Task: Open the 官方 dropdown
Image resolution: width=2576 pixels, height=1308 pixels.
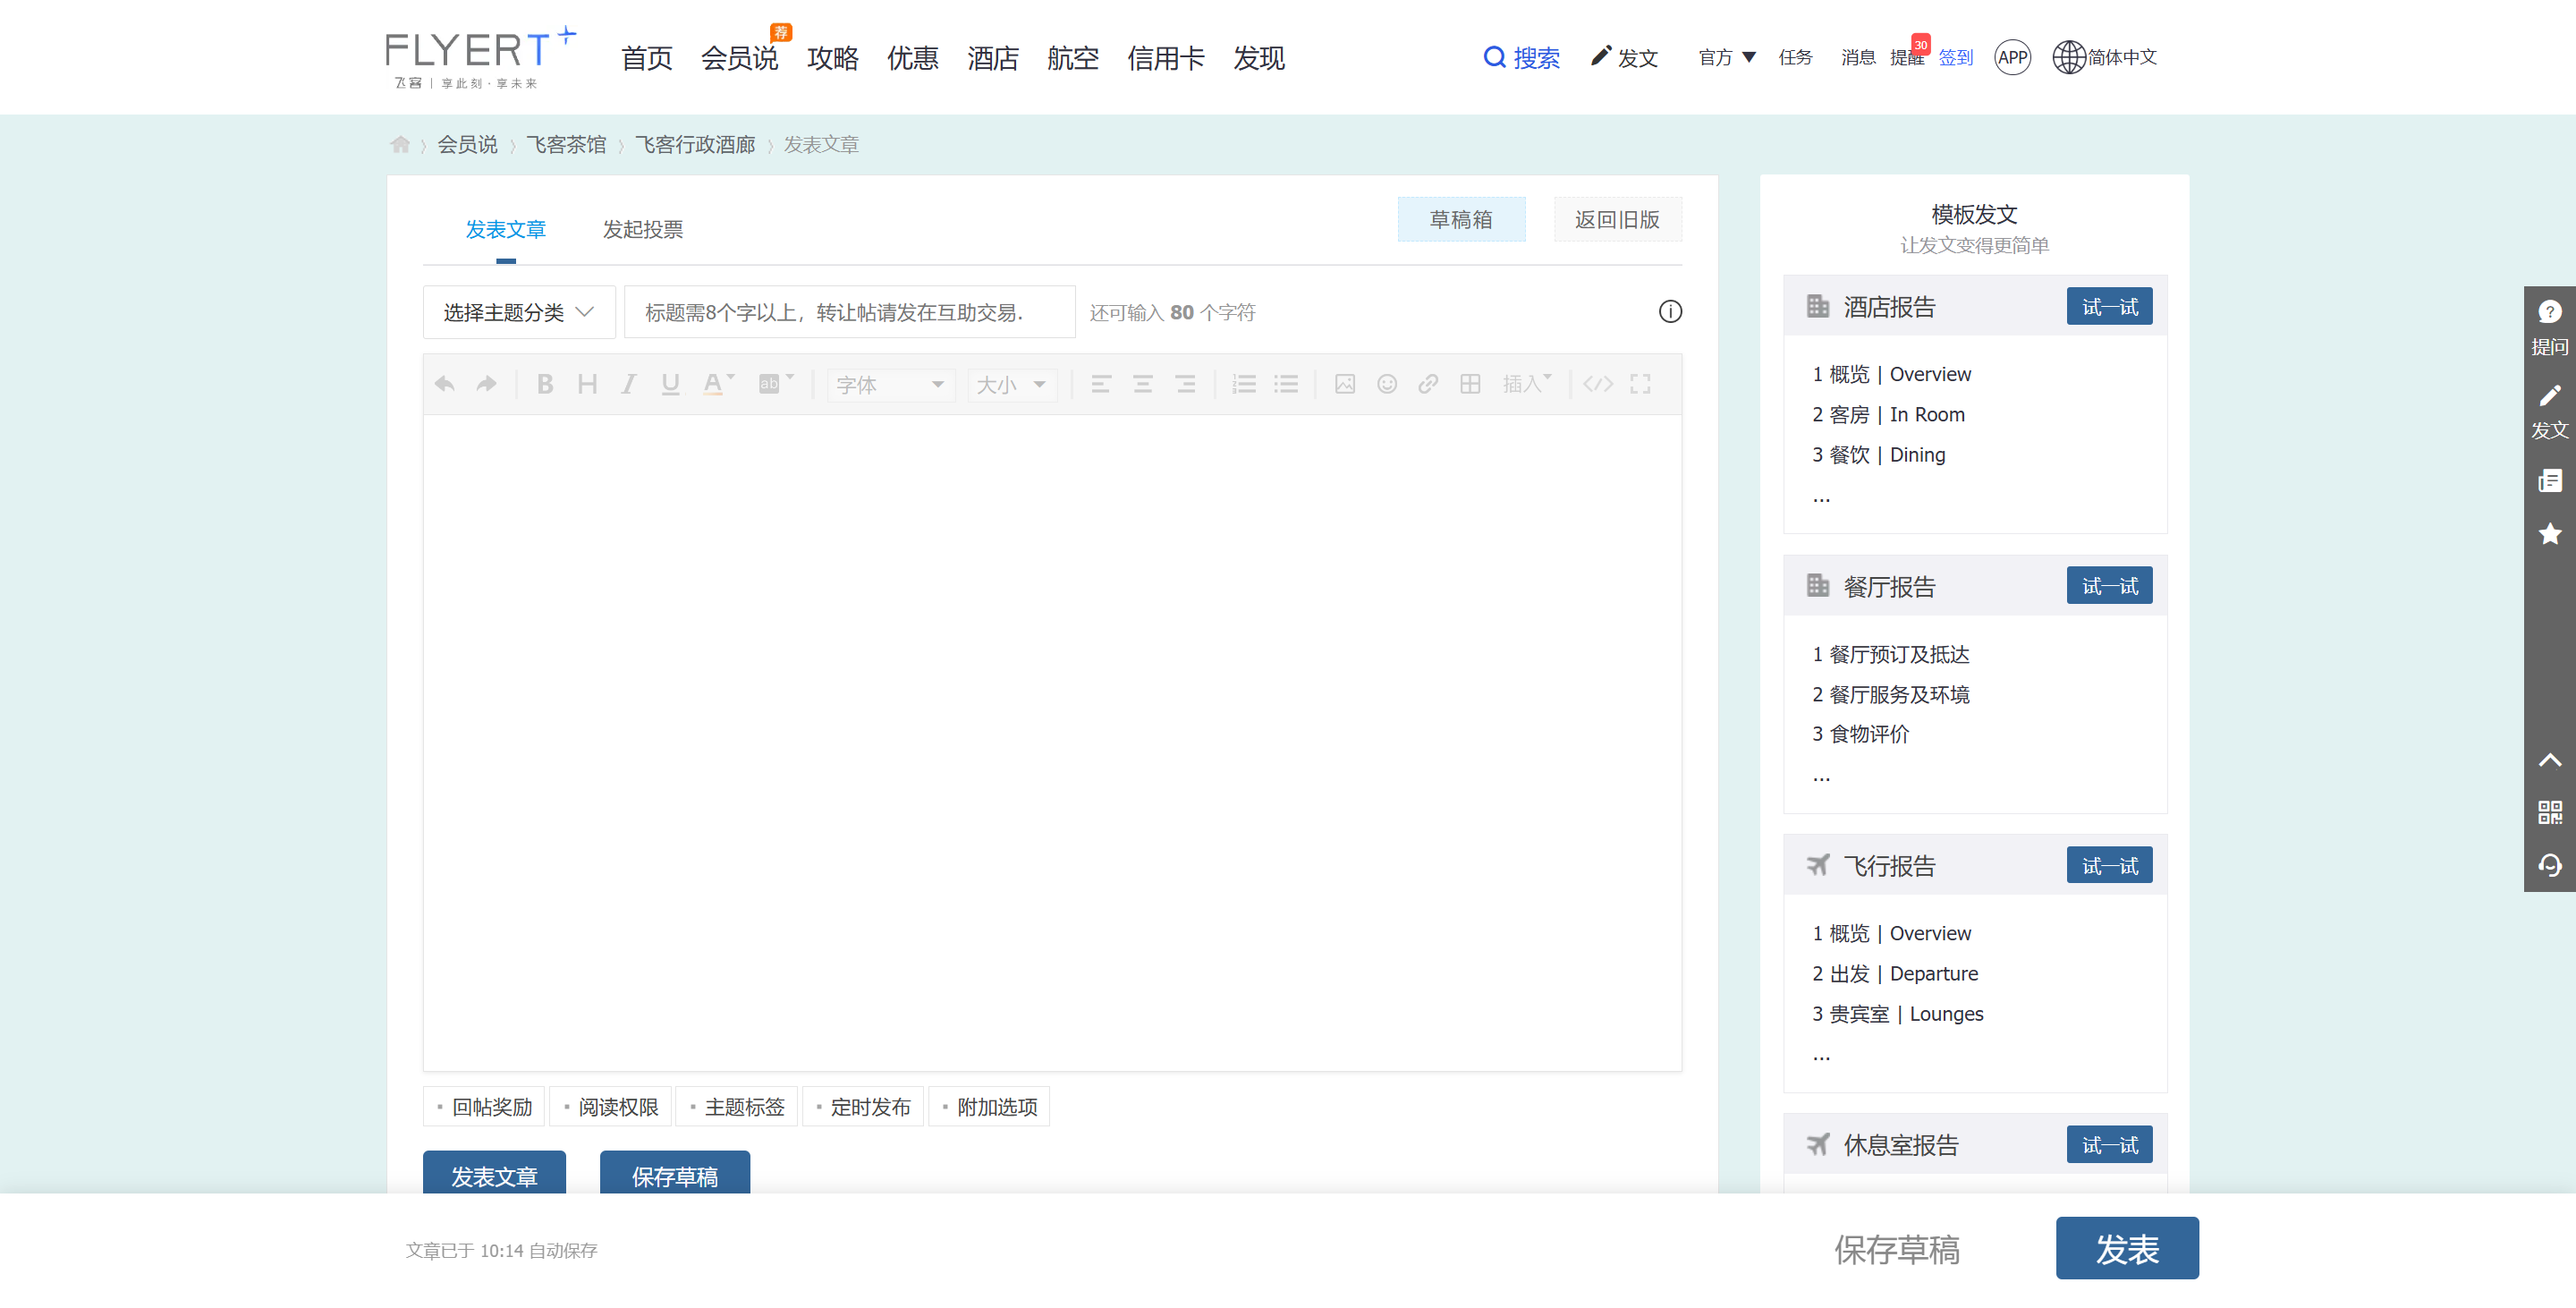Action: [1727, 58]
